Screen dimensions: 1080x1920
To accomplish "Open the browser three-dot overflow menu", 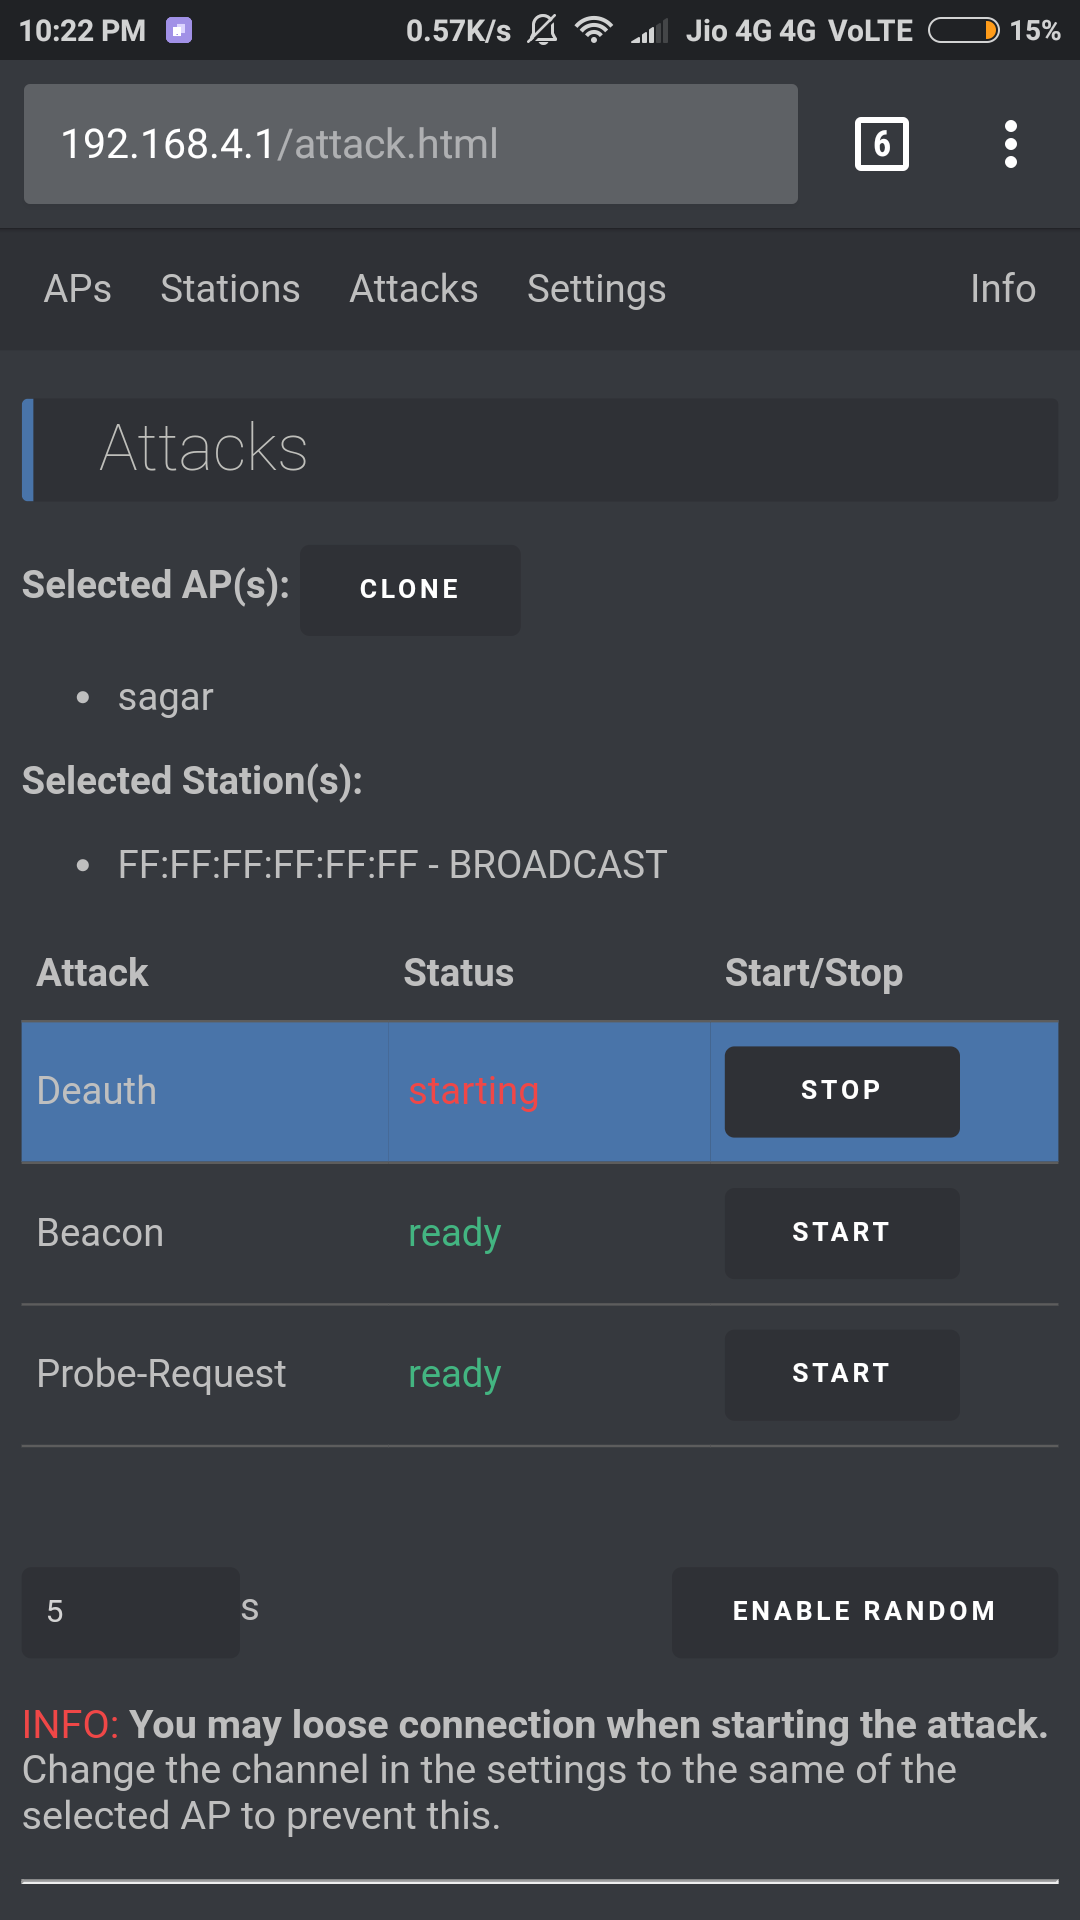I will coord(1011,144).
